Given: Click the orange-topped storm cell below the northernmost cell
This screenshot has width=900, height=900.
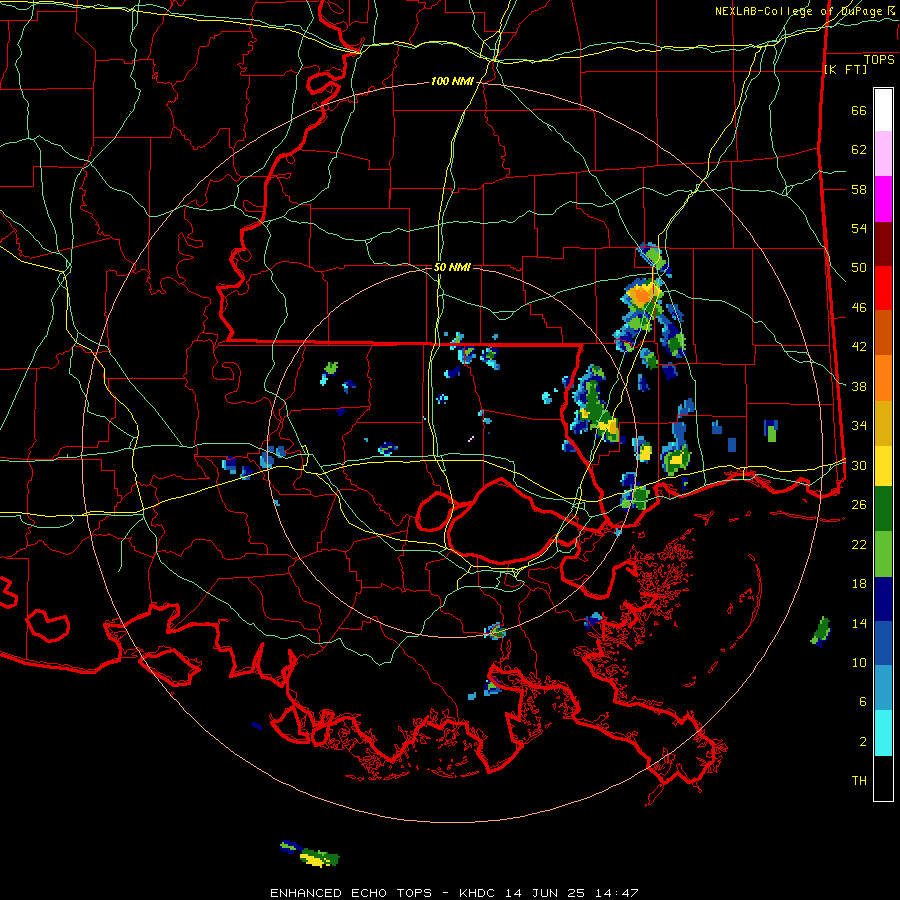Looking at the screenshot, I should click(x=643, y=294).
